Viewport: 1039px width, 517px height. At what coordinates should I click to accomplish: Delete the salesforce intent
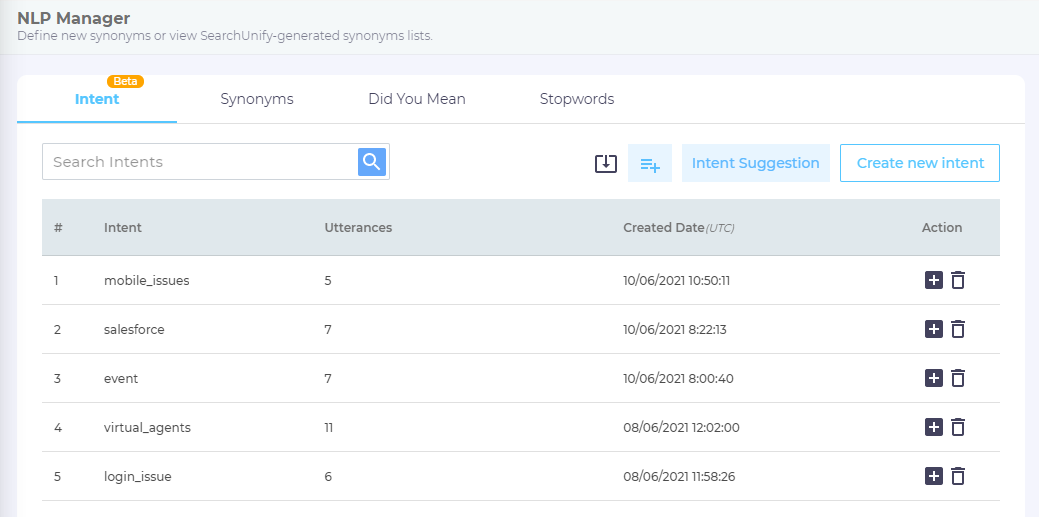click(958, 329)
